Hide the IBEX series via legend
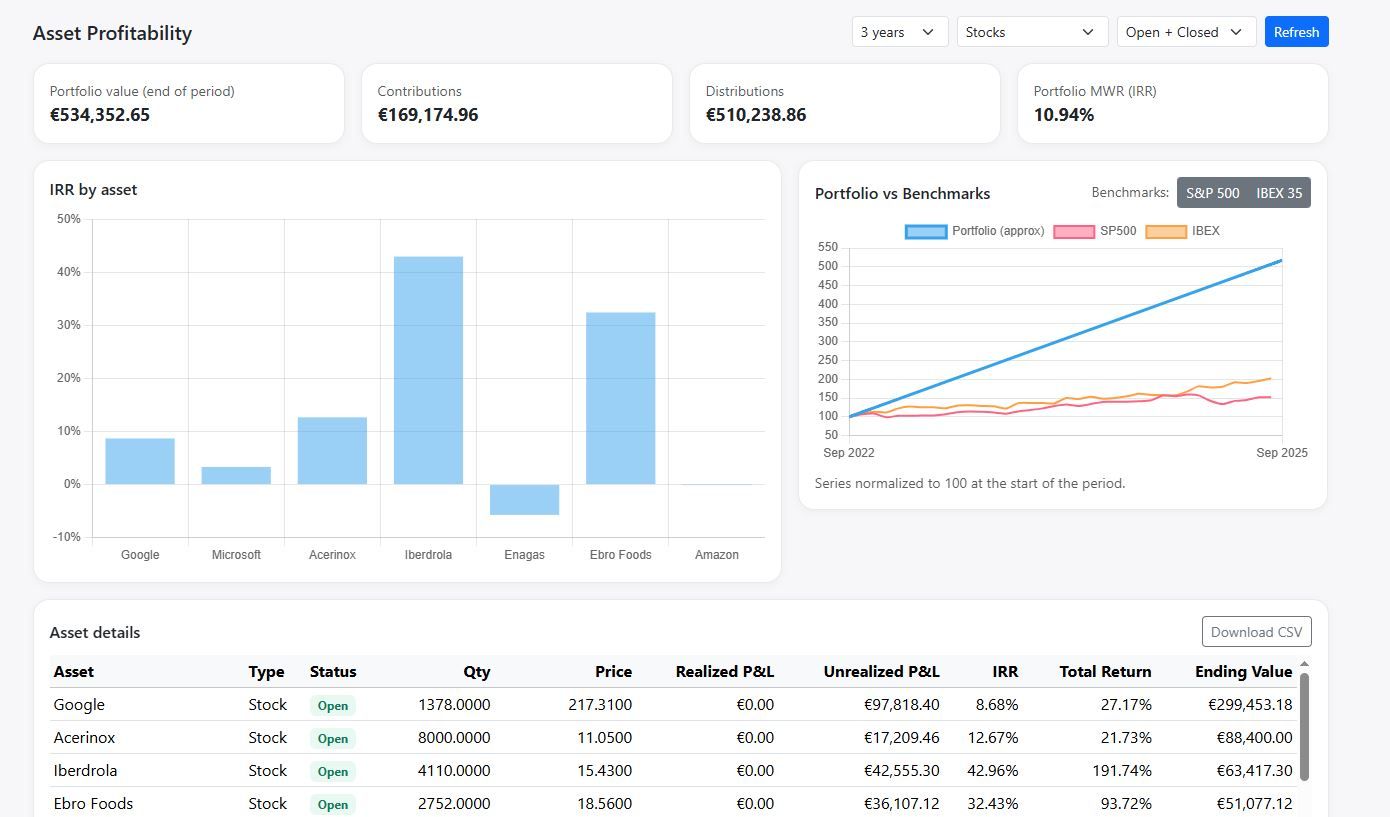The height and width of the screenshot is (817, 1390). tap(1205, 231)
